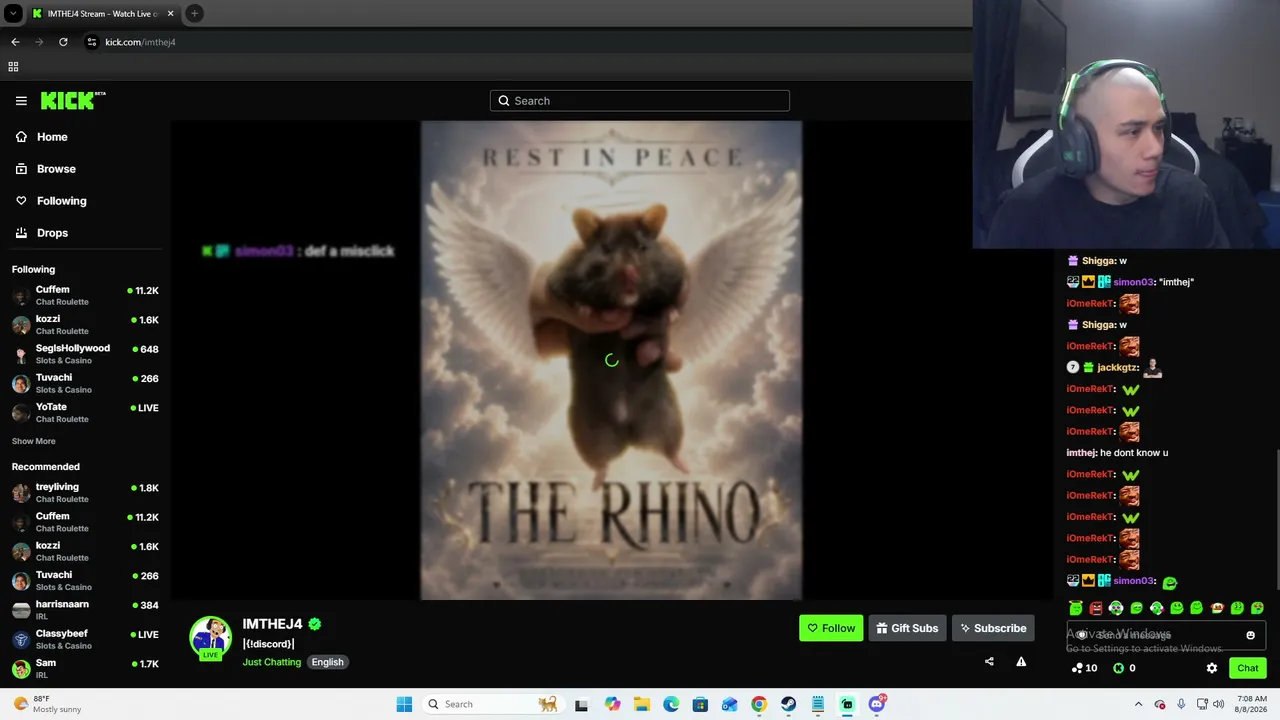Open the browser tab search dropdown
This screenshot has width=1280, height=720.
(13, 14)
